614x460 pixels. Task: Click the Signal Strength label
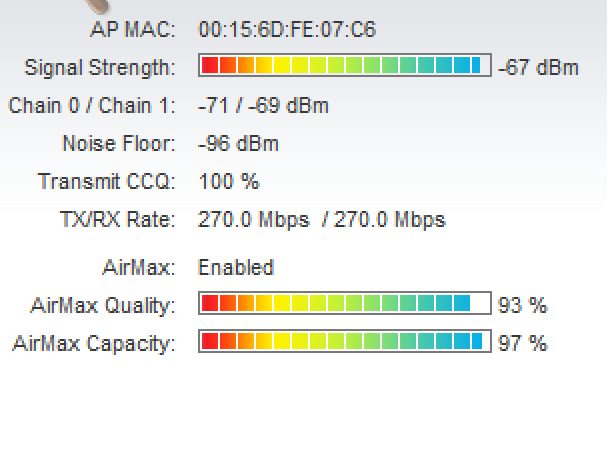(x=99, y=68)
